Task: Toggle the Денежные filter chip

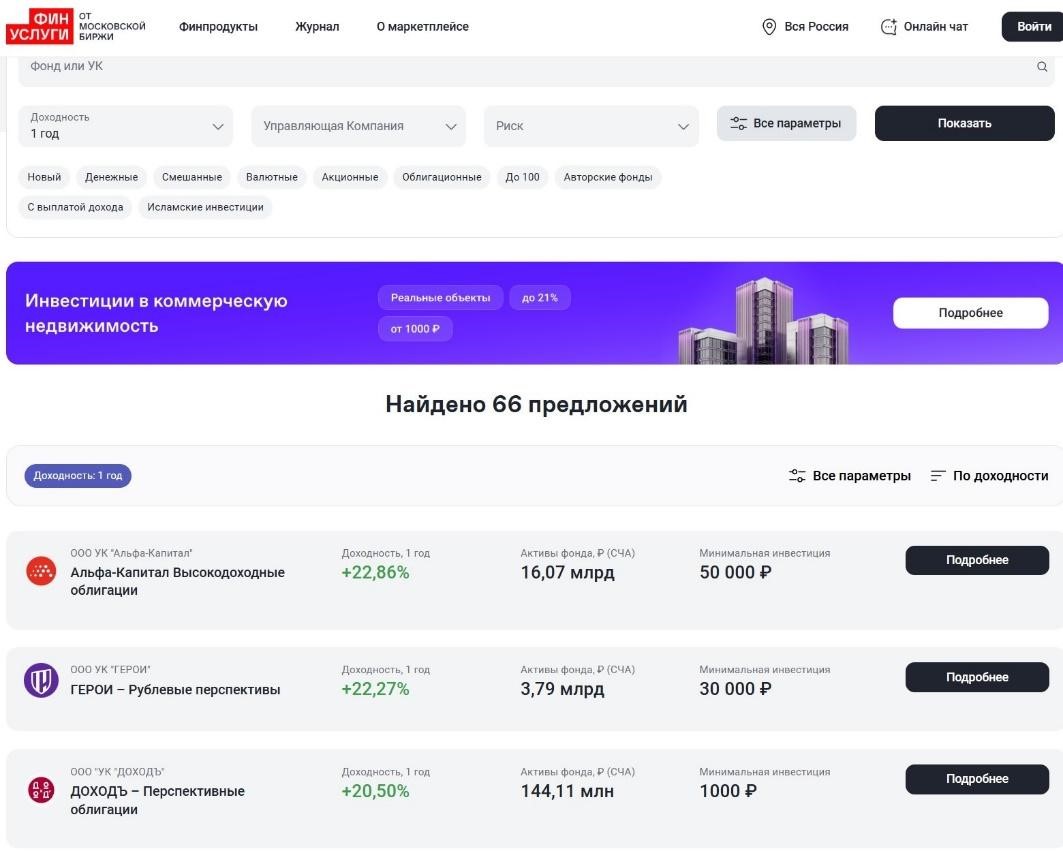Action: tap(111, 177)
